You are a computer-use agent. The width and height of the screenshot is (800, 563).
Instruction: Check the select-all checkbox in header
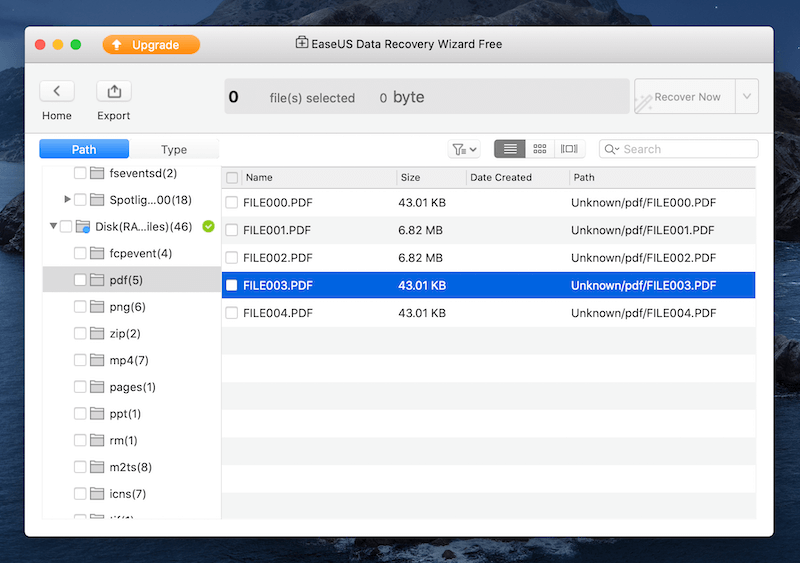(x=232, y=178)
